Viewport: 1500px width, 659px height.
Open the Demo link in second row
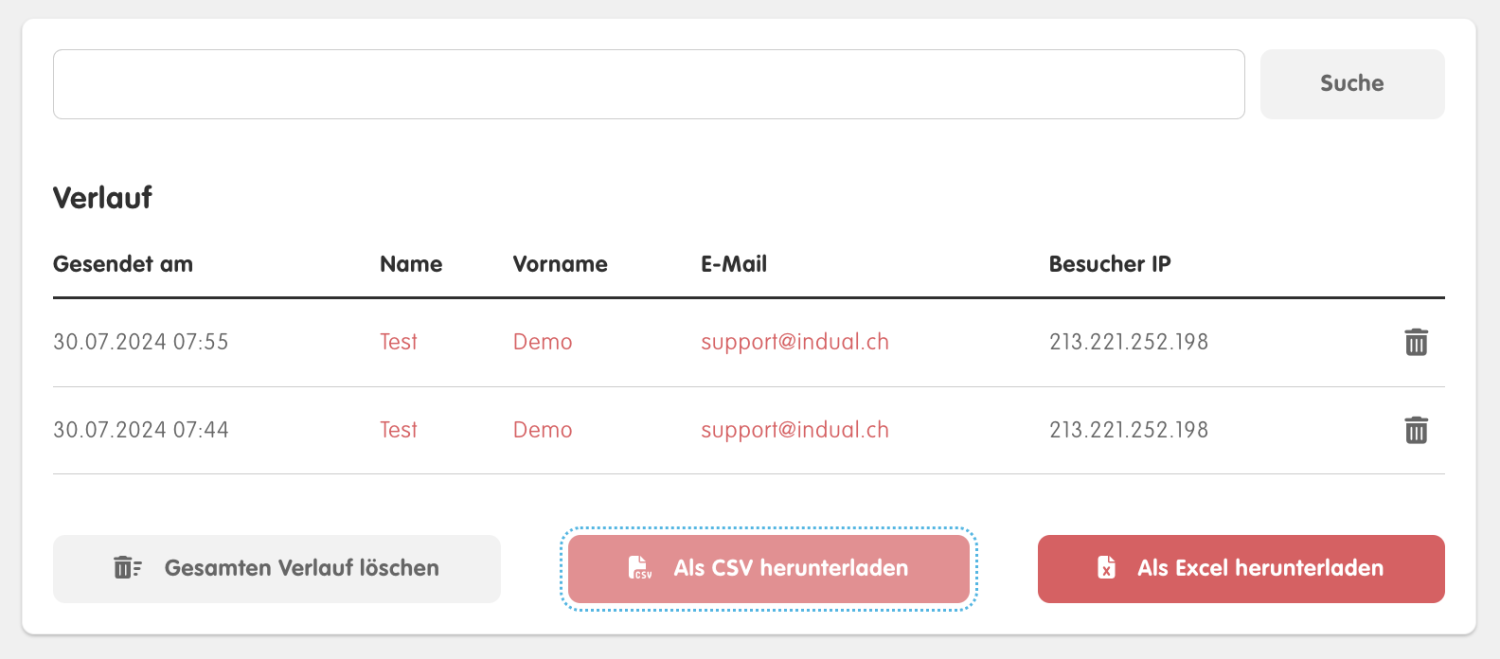click(542, 430)
